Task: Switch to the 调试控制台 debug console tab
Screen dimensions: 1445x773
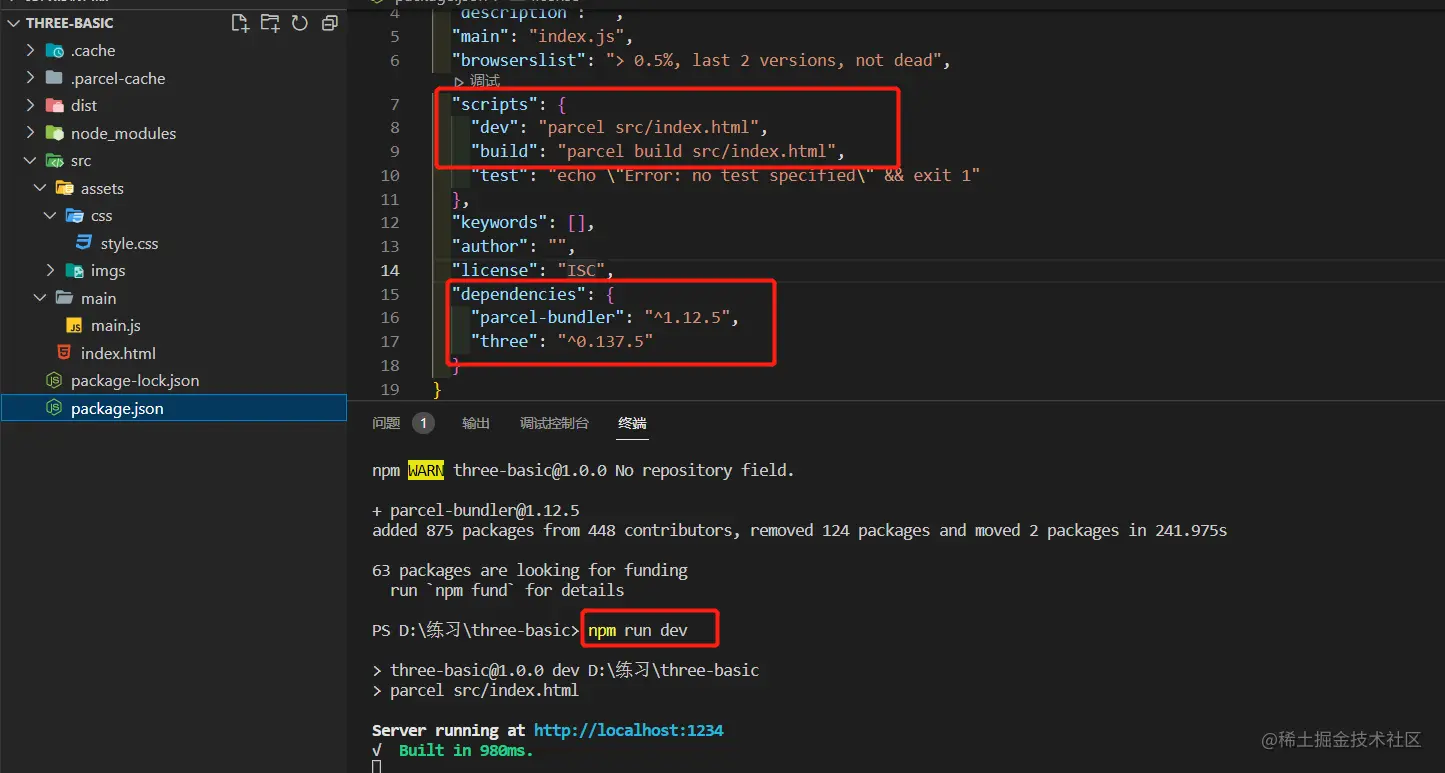Action: coord(554,423)
